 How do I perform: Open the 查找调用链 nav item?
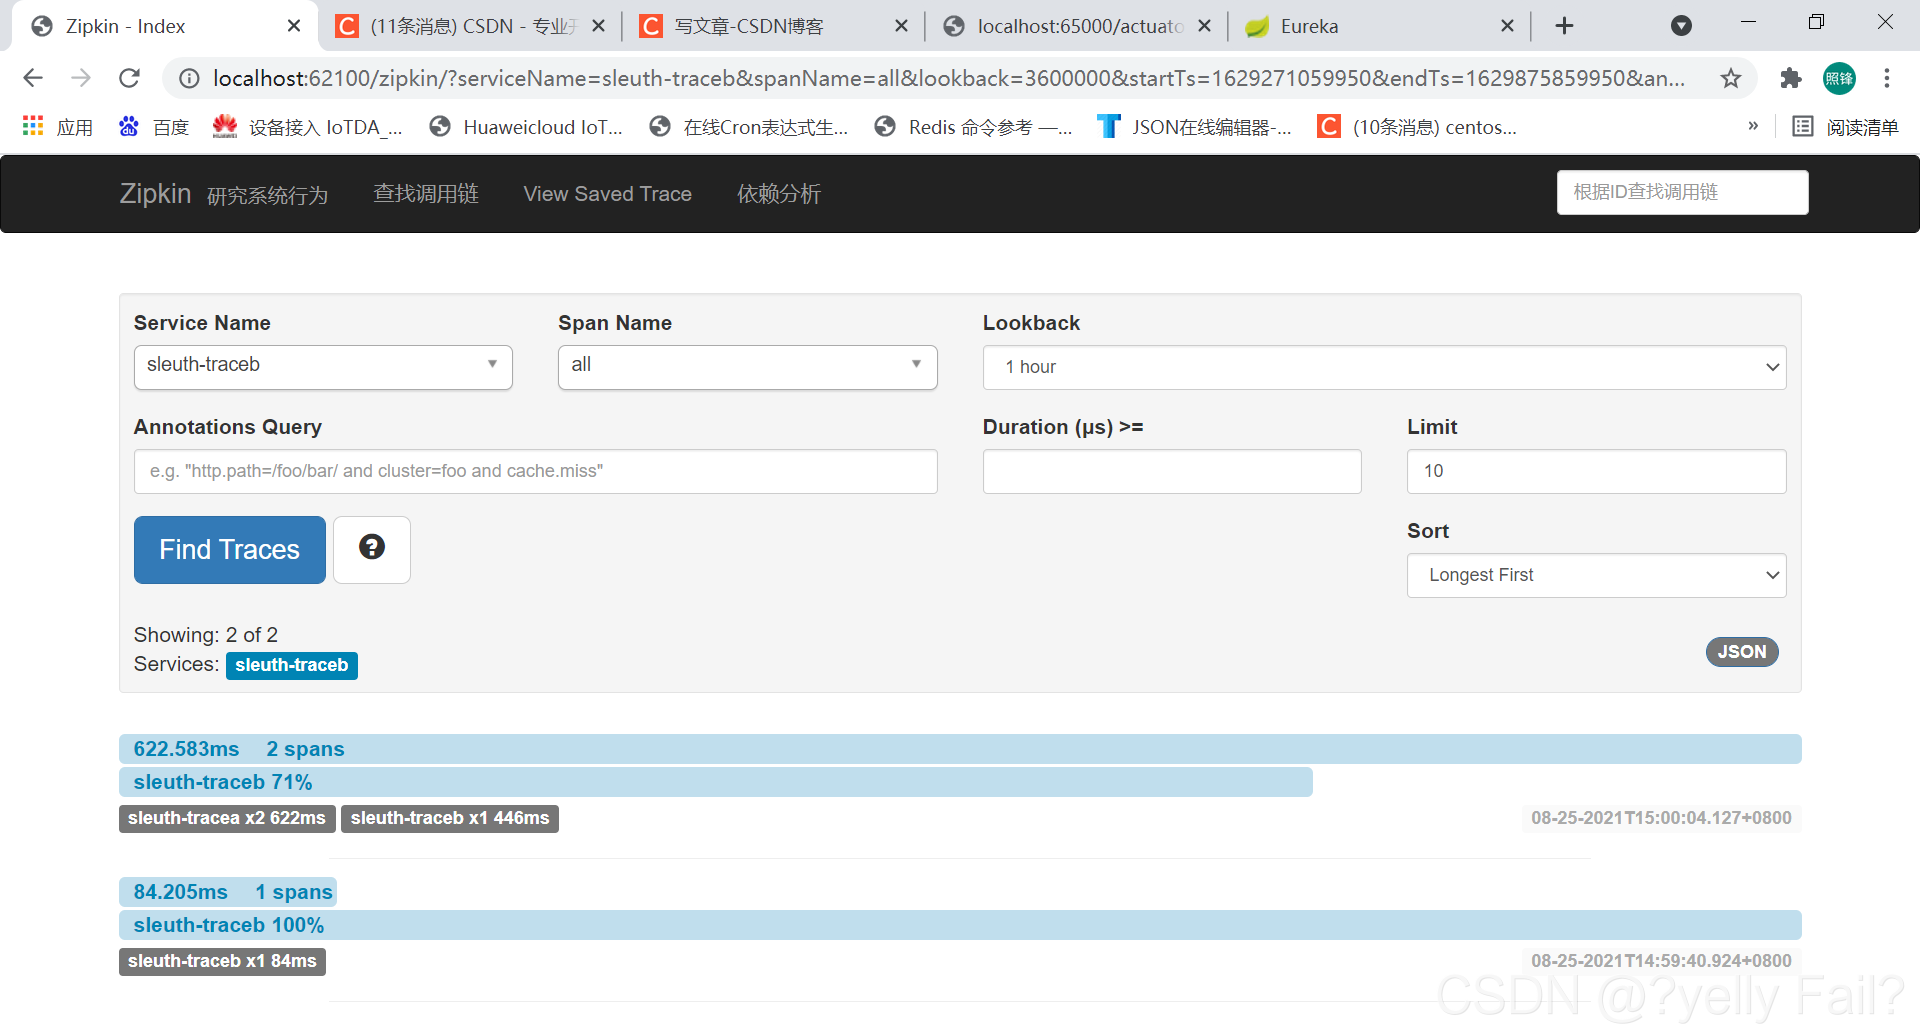[x=426, y=194]
